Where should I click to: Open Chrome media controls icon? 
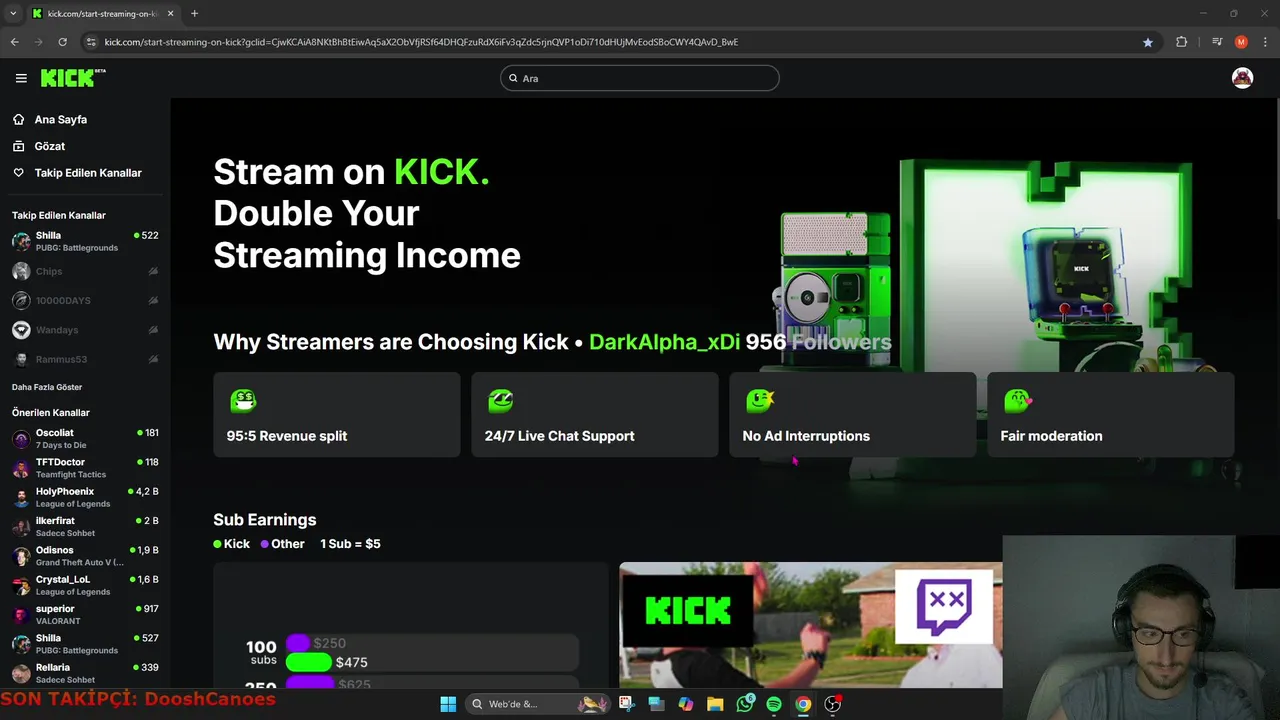pos(1217,42)
